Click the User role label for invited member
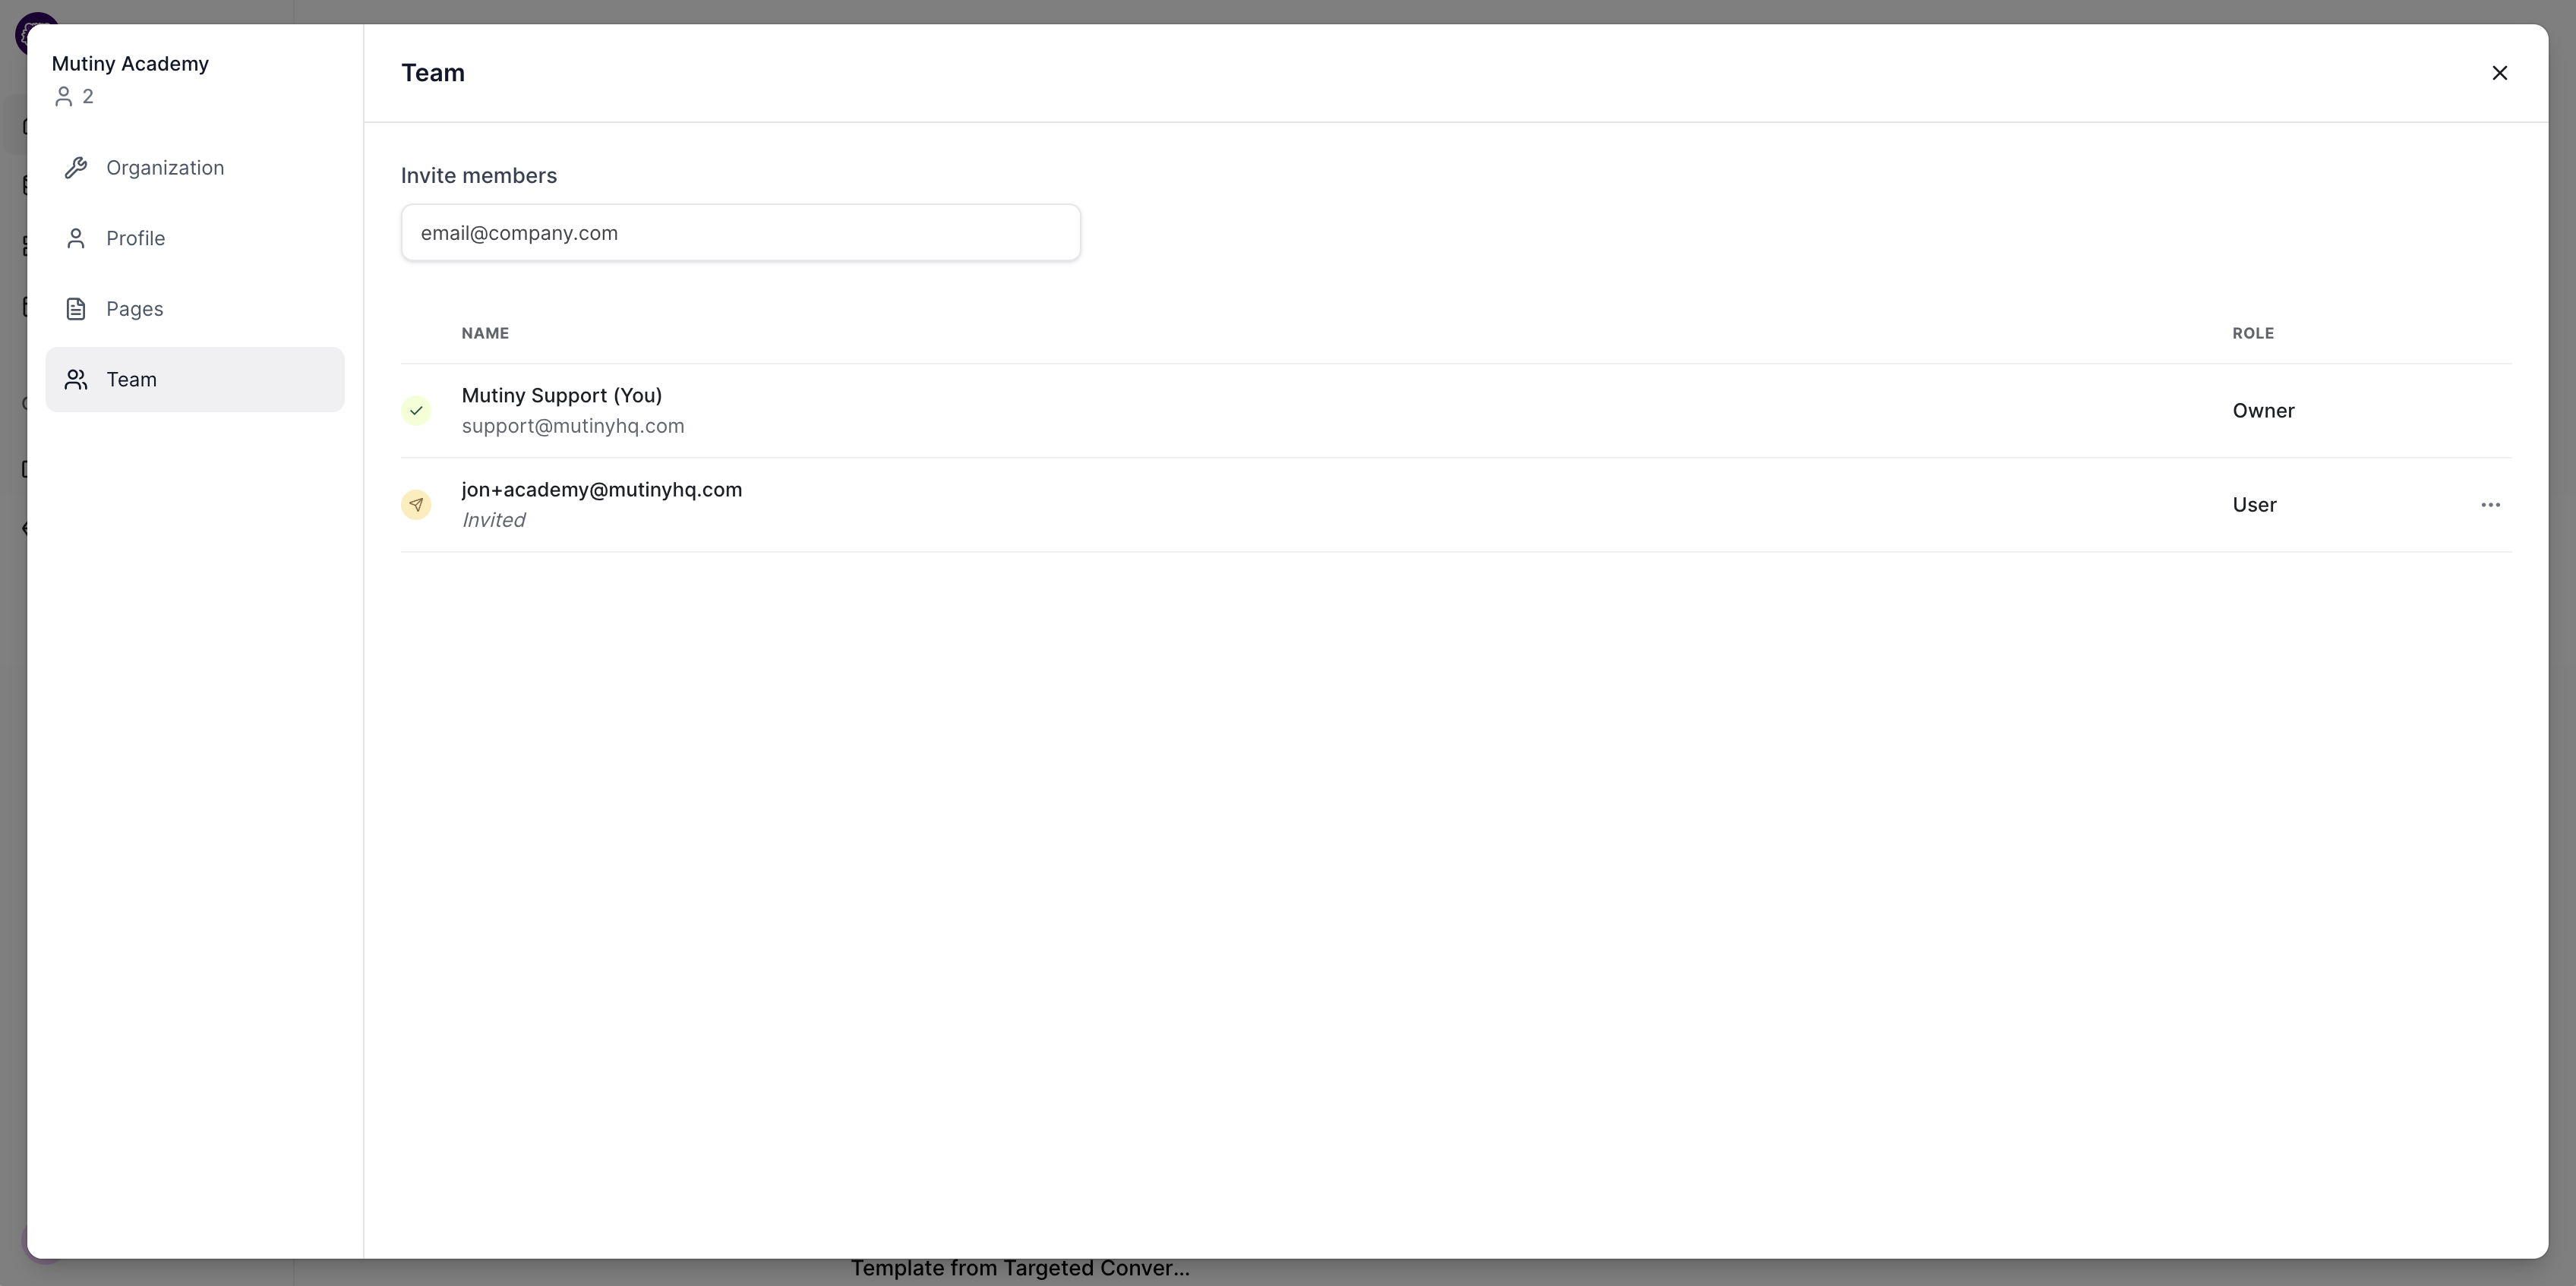The image size is (2576, 1286). pyautogui.click(x=2254, y=504)
